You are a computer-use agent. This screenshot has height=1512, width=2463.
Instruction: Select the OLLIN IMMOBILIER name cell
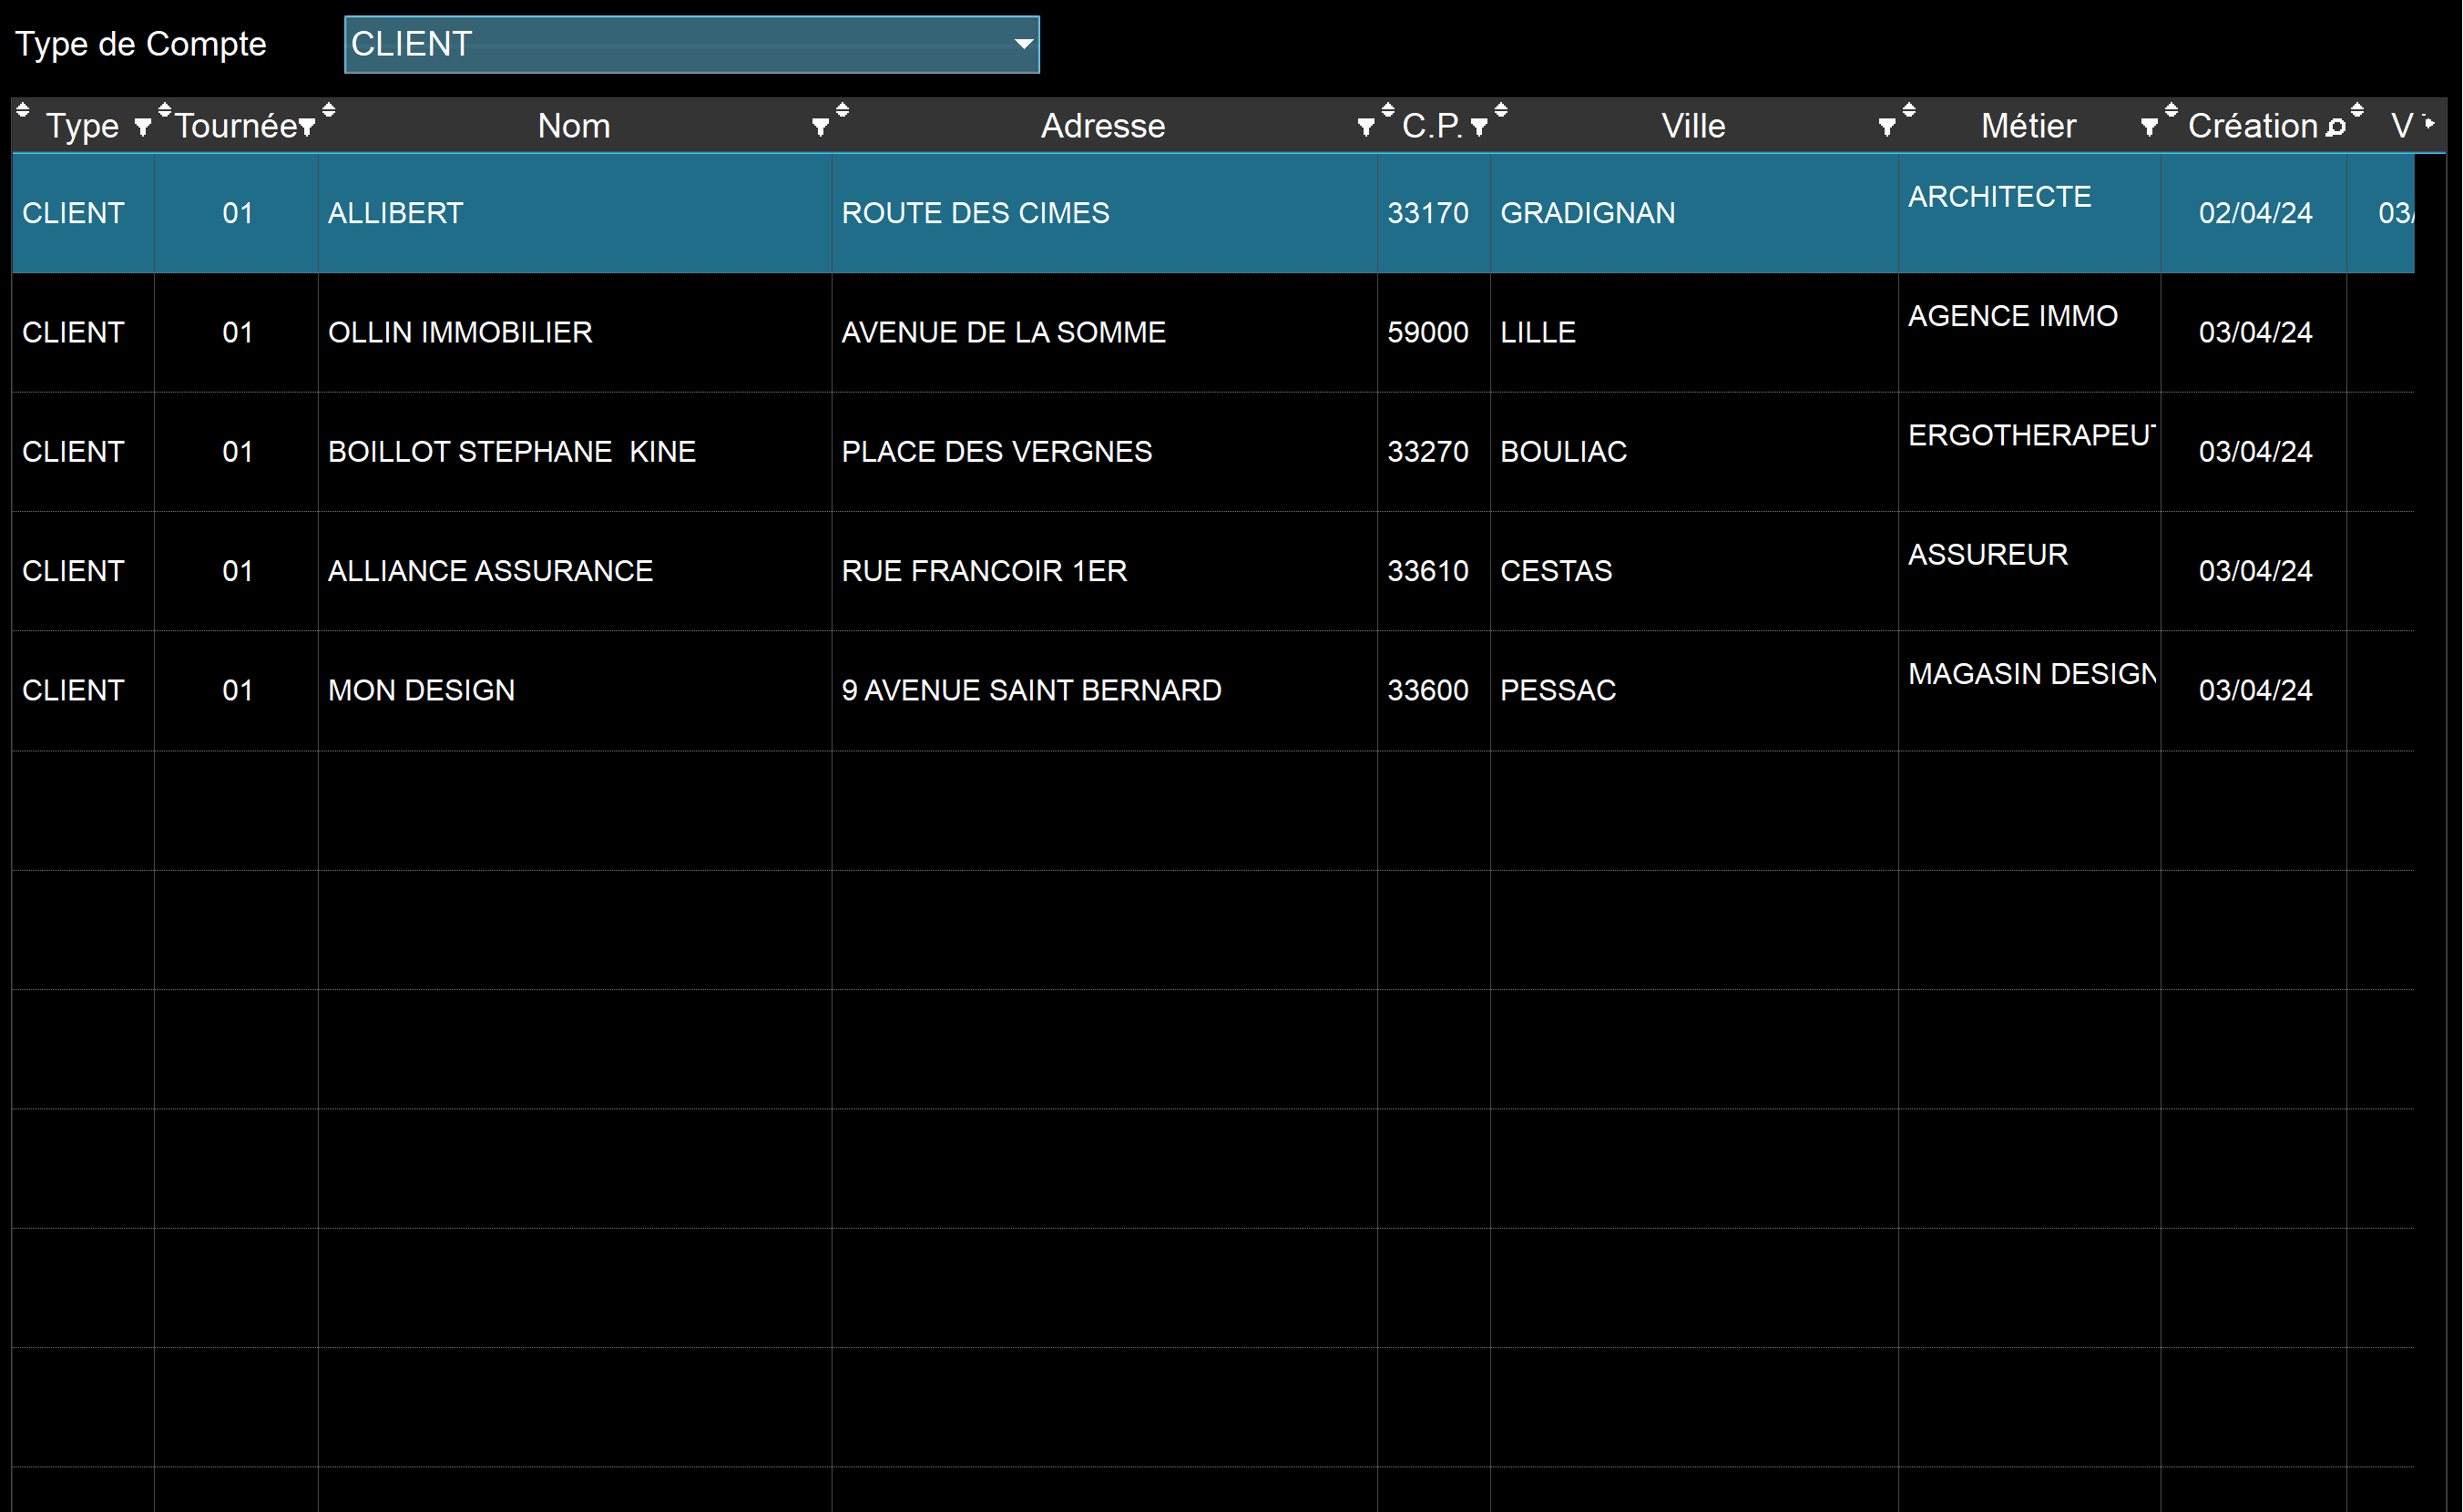pyautogui.click(x=575, y=332)
